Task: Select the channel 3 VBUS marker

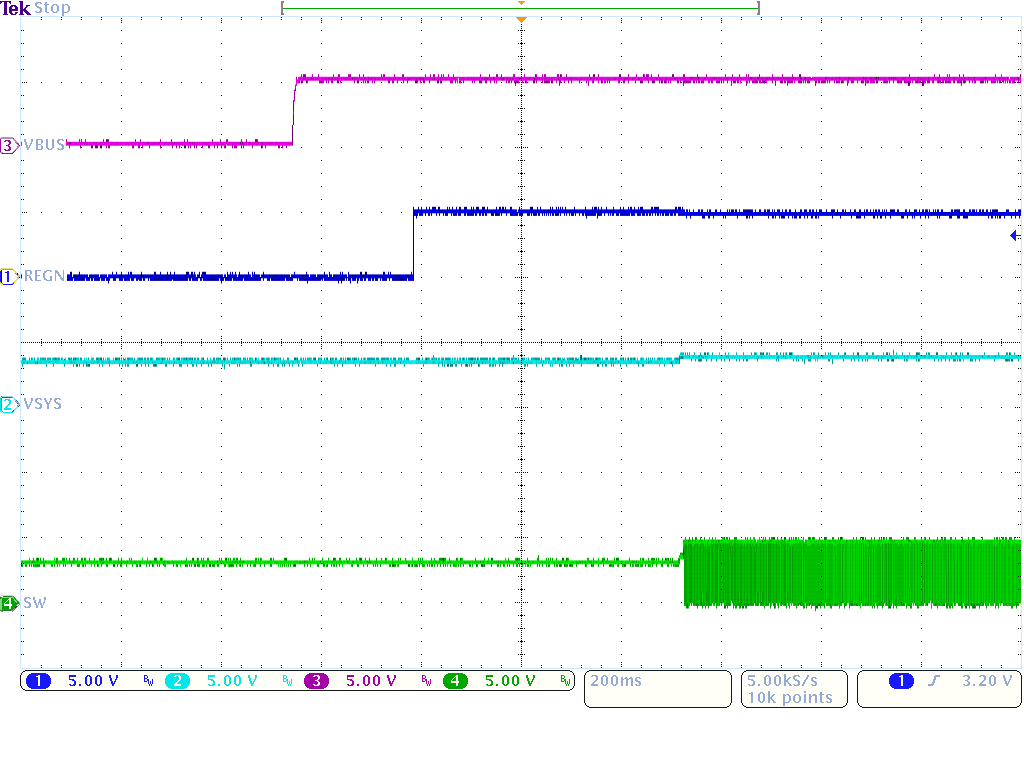Action: (8, 145)
